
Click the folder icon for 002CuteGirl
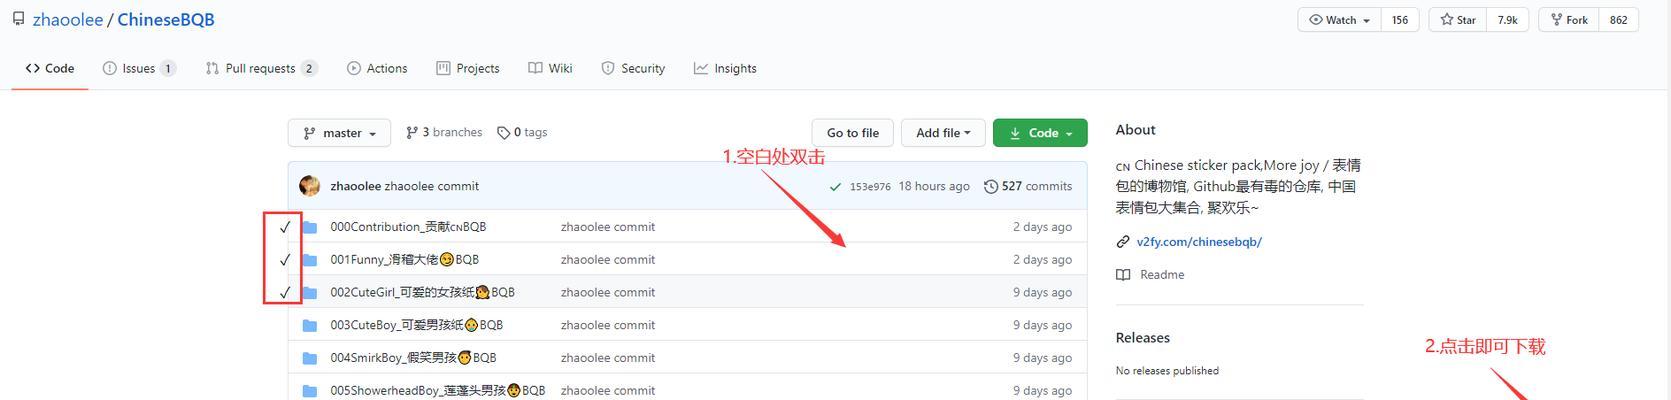[310, 293]
